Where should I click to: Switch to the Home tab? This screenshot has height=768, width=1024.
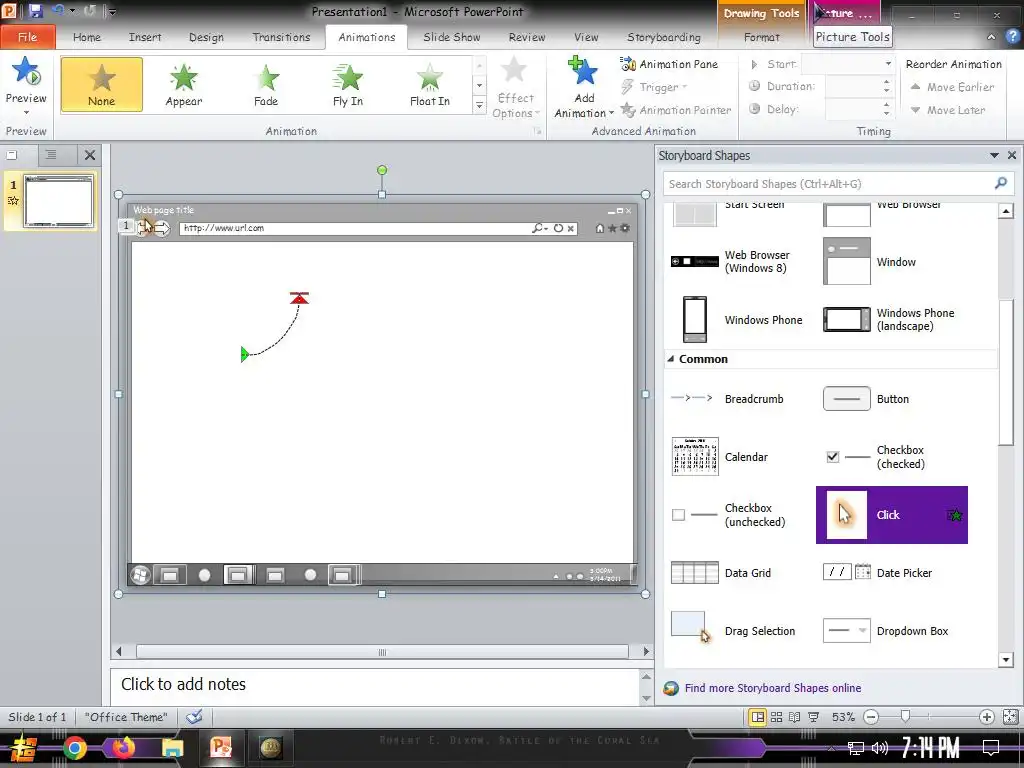click(87, 37)
